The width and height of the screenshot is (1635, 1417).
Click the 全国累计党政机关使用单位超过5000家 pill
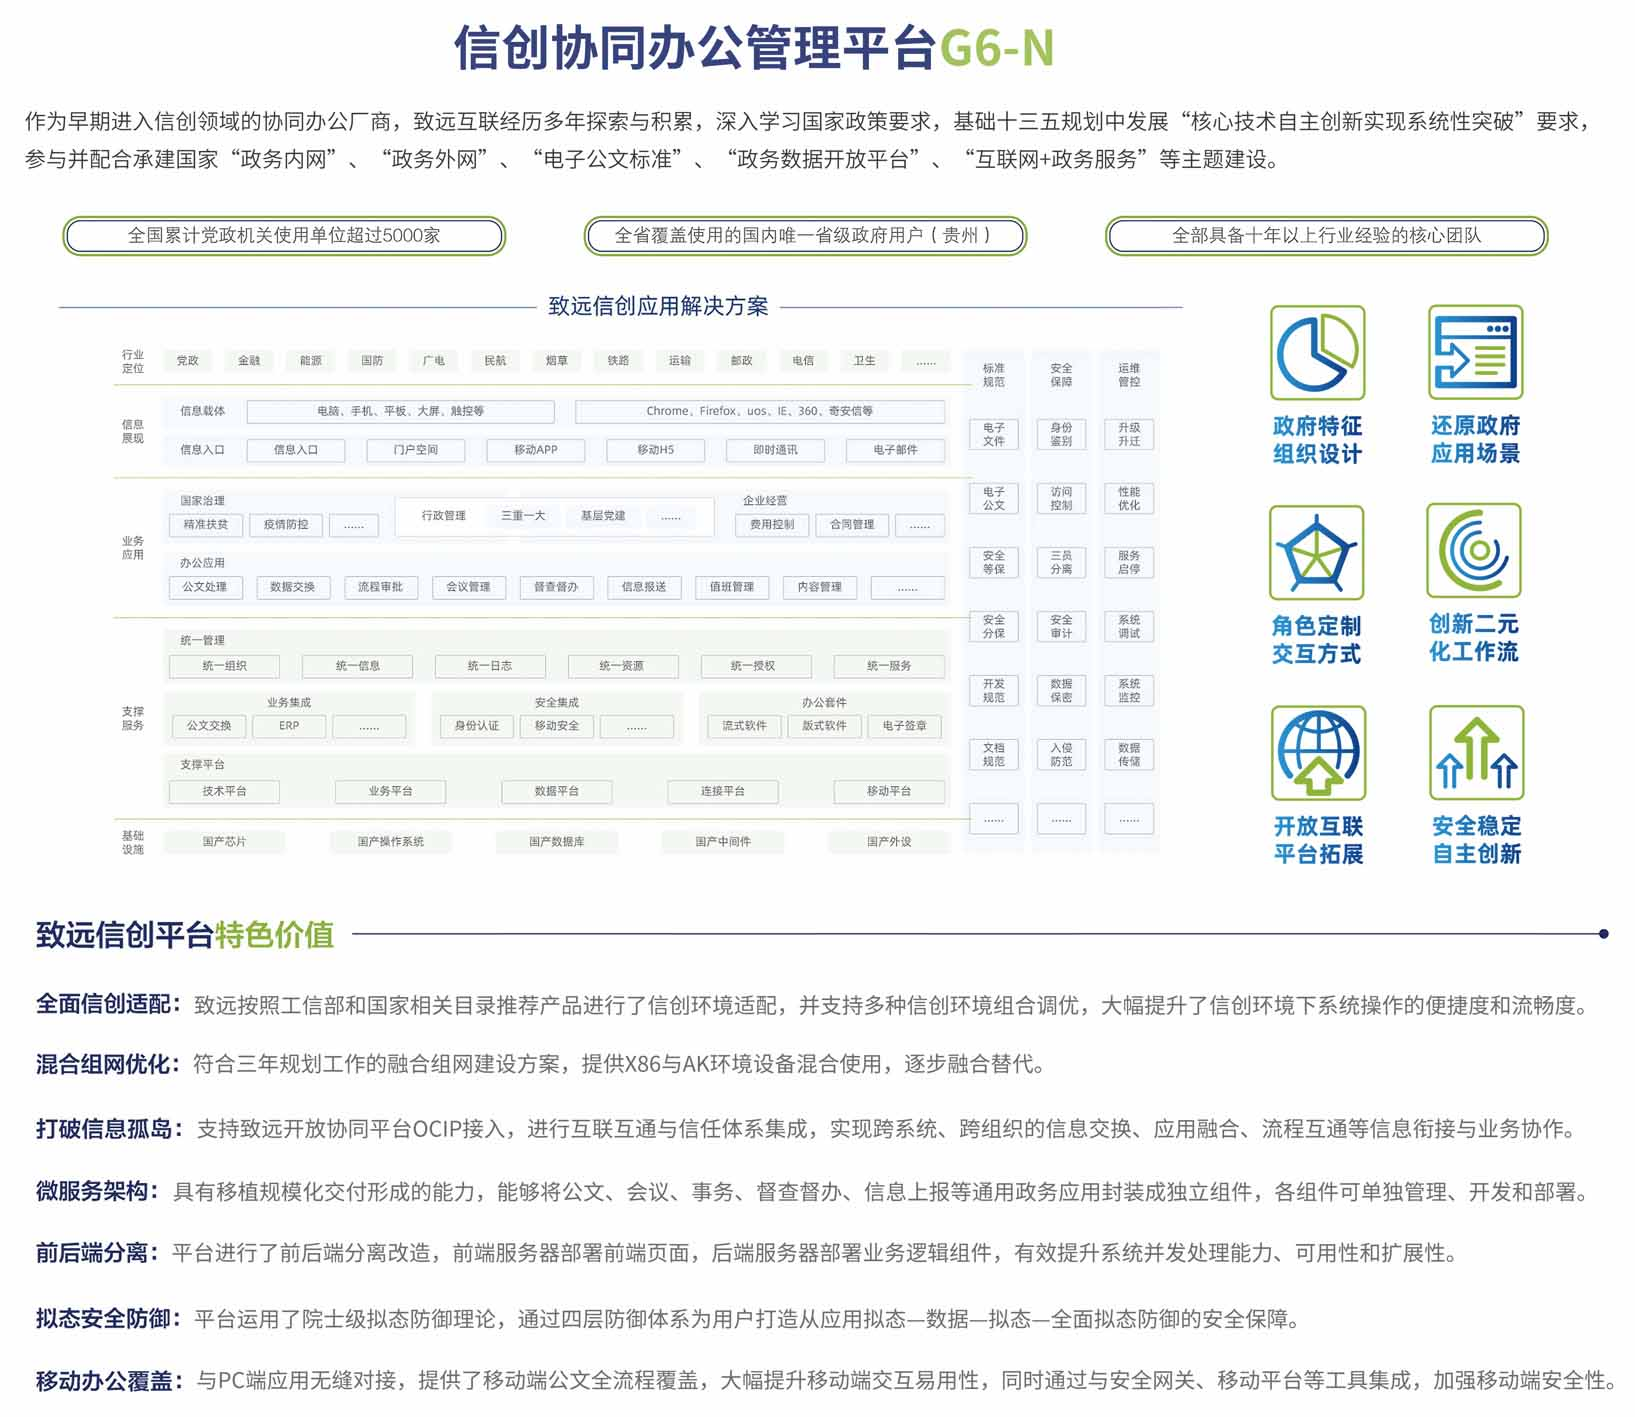coord(284,236)
